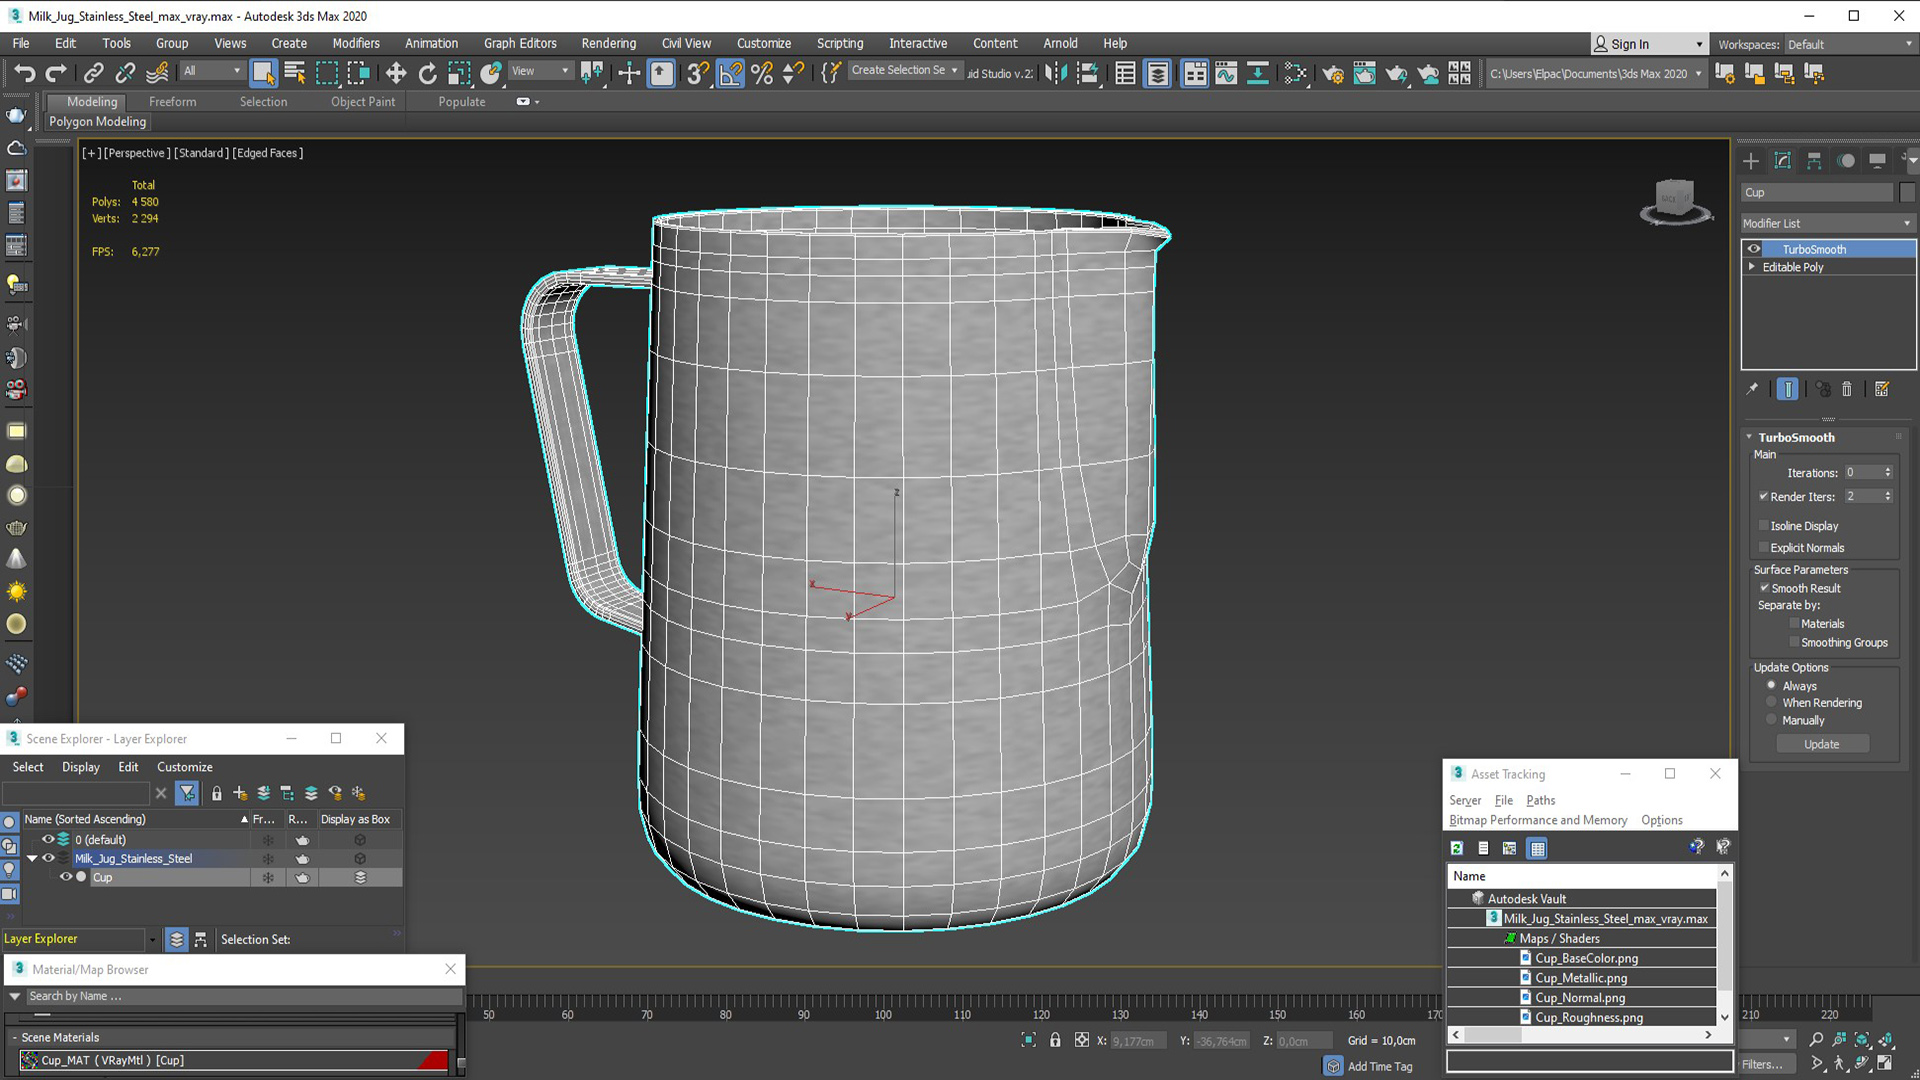Open the Create Selection Set dropdown
This screenshot has width=1920, height=1080.
905,70
